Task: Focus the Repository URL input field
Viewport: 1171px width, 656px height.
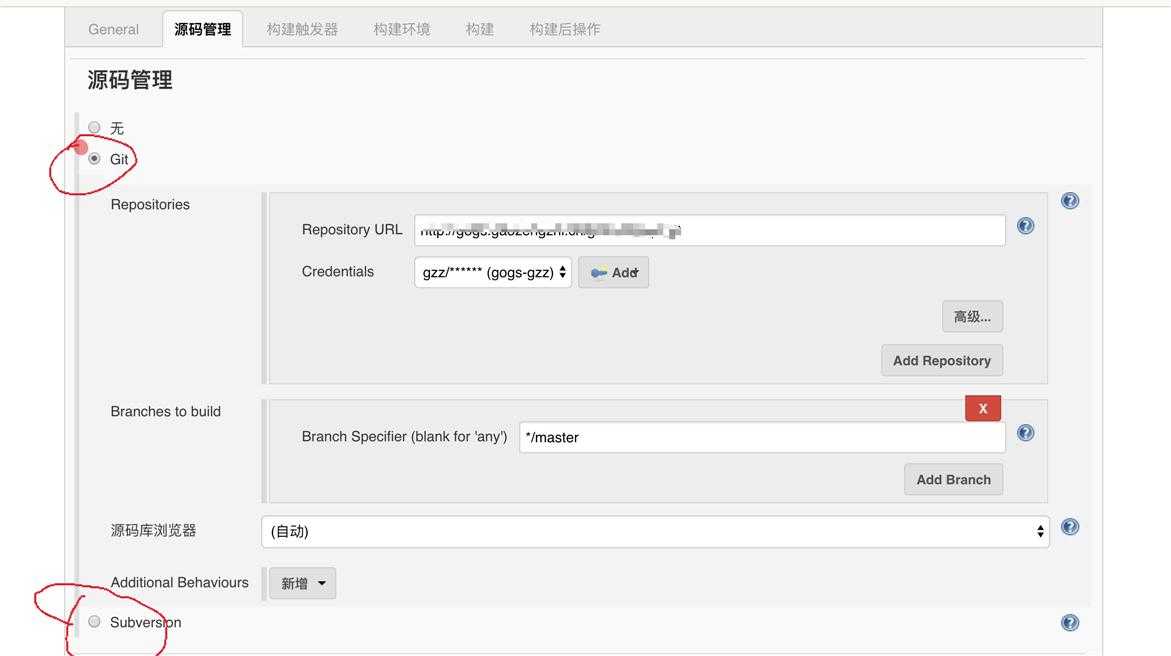Action: (x=709, y=230)
